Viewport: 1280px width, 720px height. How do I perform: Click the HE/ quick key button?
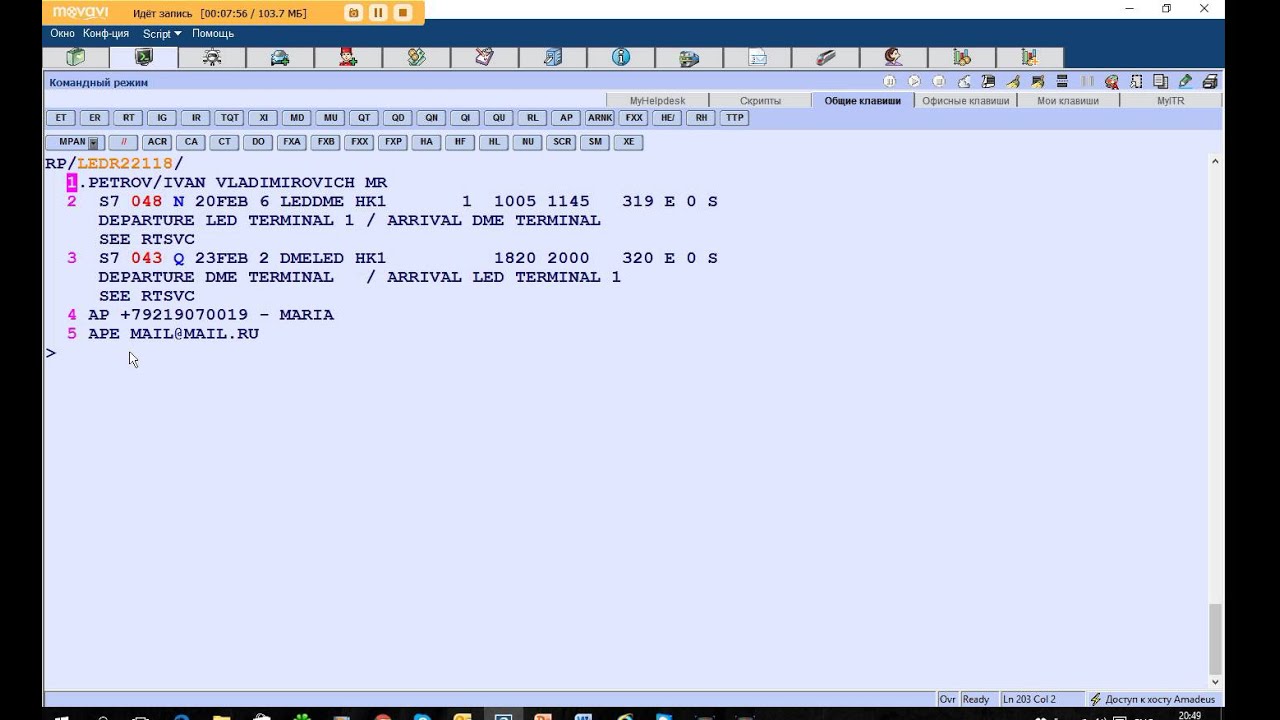[x=668, y=118]
